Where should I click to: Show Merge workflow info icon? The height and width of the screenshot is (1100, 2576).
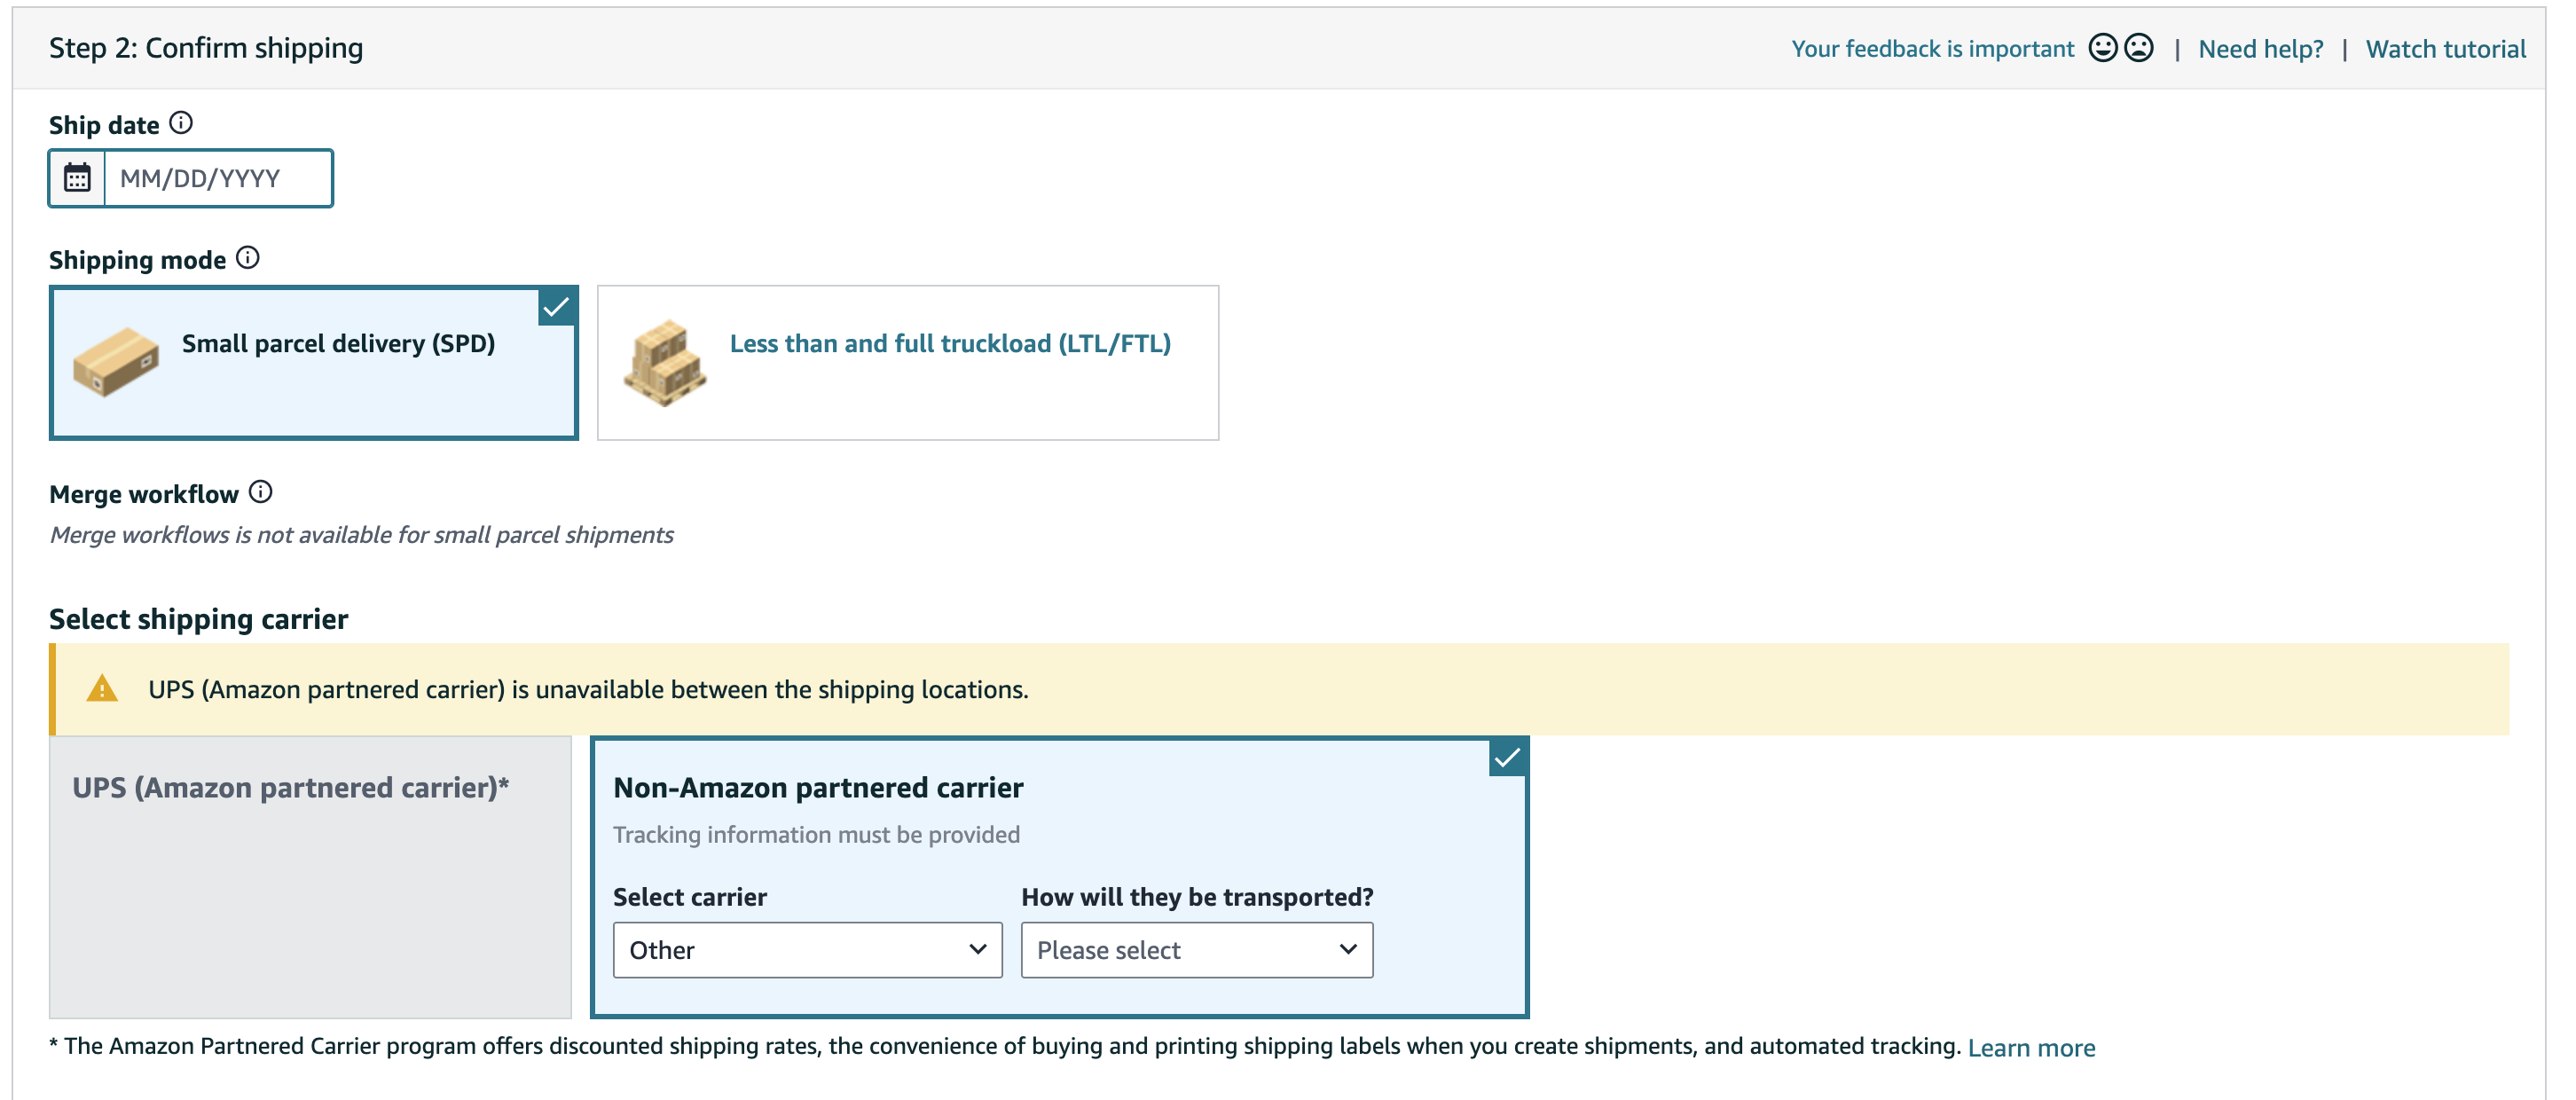pyautogui.click(x=261, y=492)
